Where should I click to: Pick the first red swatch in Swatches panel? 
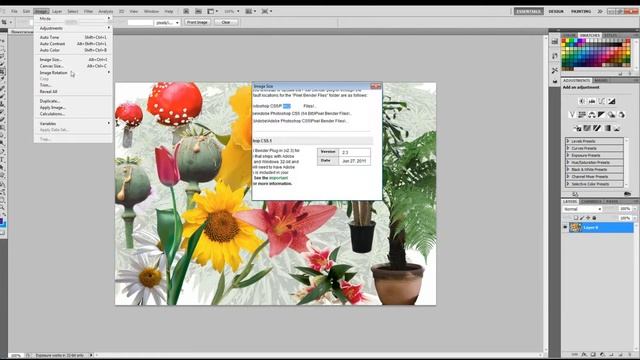(x=564, y=41)
